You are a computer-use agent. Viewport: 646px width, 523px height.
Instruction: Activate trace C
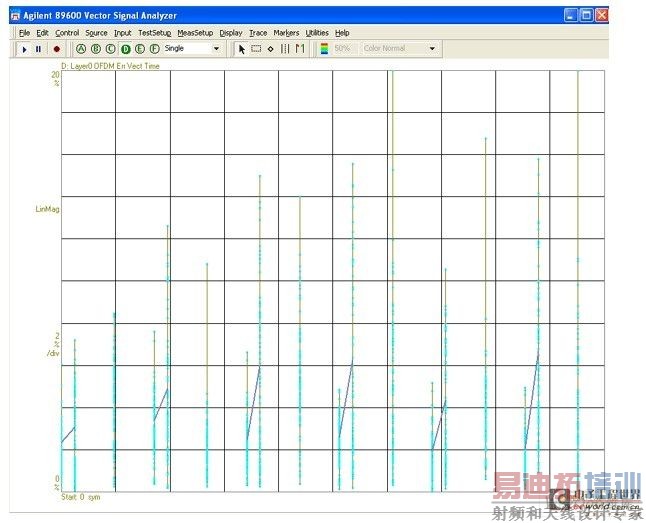110,49
